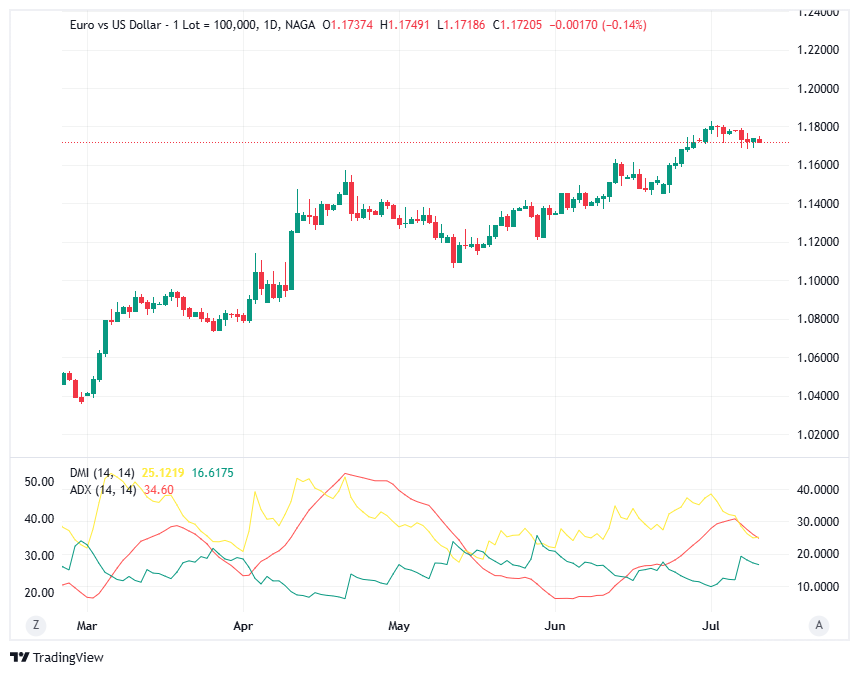Click the Z quick-access icon in the corner
Image resolution: width=859 pixels, height=675 pixels.
coord(36,624)
